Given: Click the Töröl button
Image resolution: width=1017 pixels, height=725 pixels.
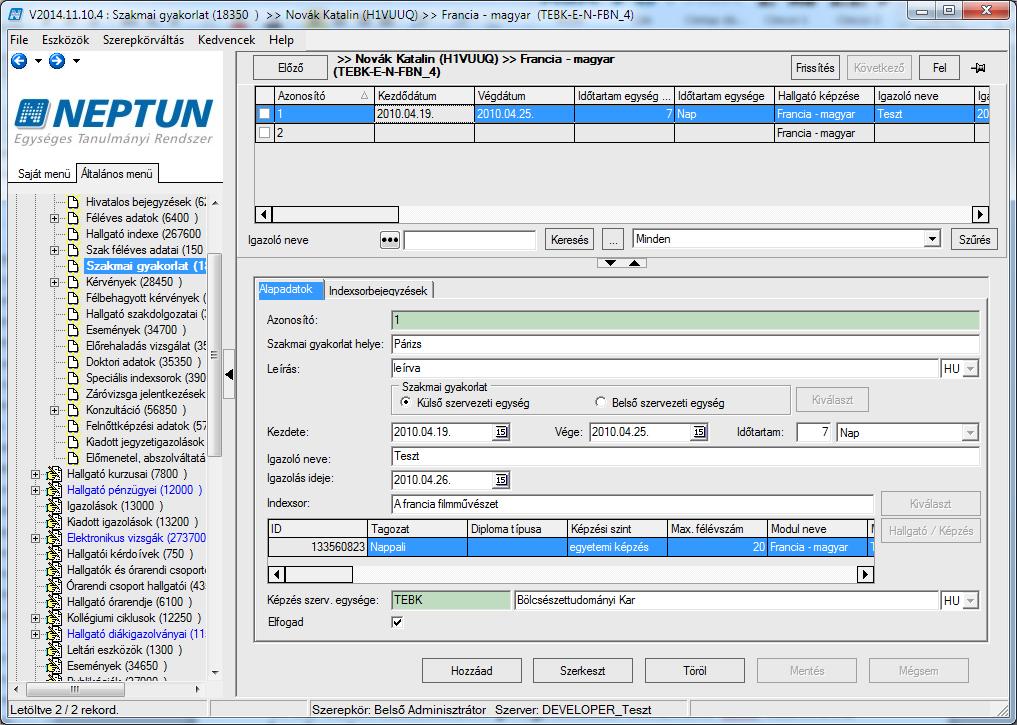Looking at the screenshot, I should click(x=695, y=671).
